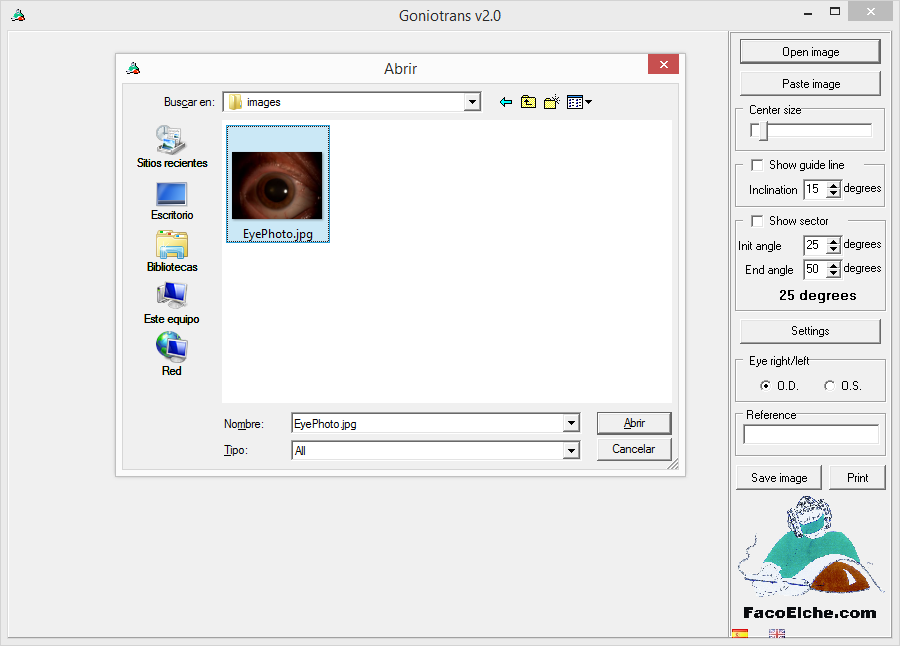Image resolution: width=900 pixels, height=646 pixels.
Task: Go up one folder level icon
Action: click(x=528, y=102)
